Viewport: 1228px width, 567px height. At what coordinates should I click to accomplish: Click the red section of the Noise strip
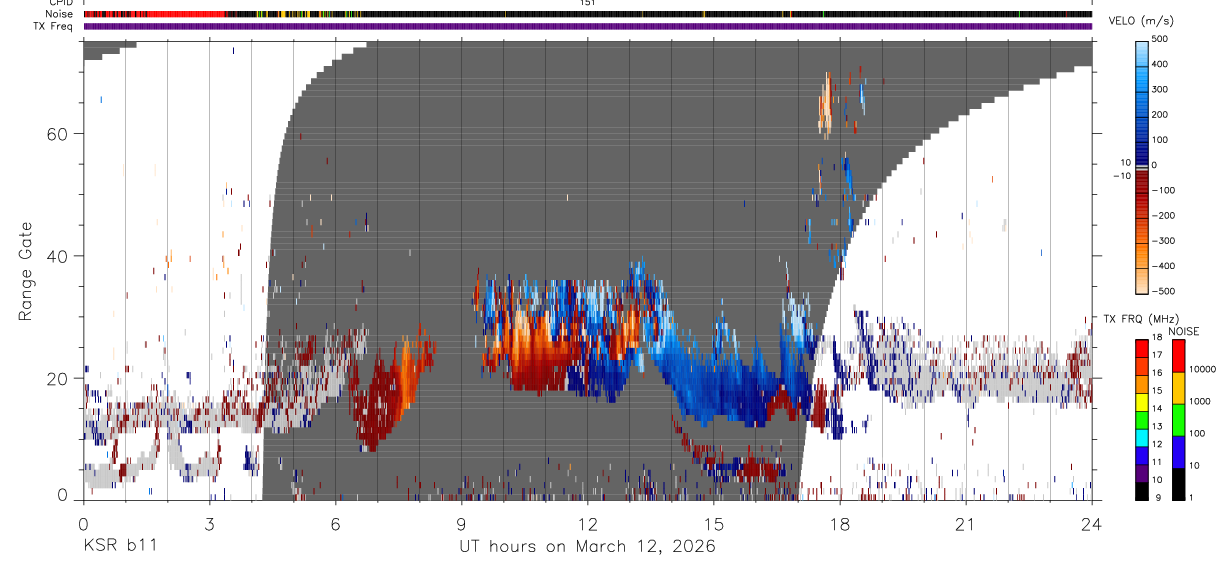(154, 14)
